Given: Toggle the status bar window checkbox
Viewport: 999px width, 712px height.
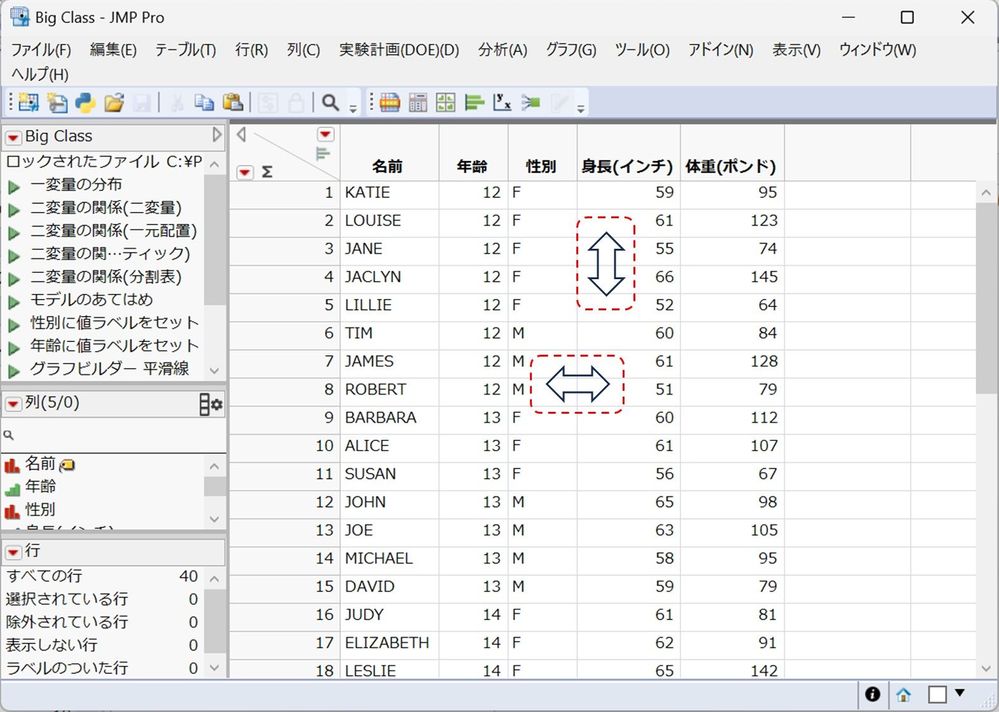Looking at the screenshot, I should (x=937, y=694).
